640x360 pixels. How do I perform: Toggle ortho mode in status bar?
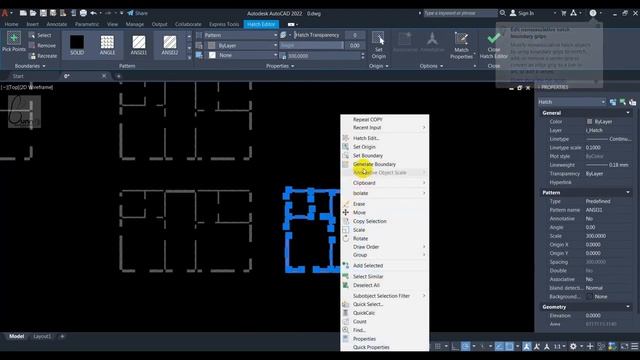pyautogui.click(x=455, y=347)
